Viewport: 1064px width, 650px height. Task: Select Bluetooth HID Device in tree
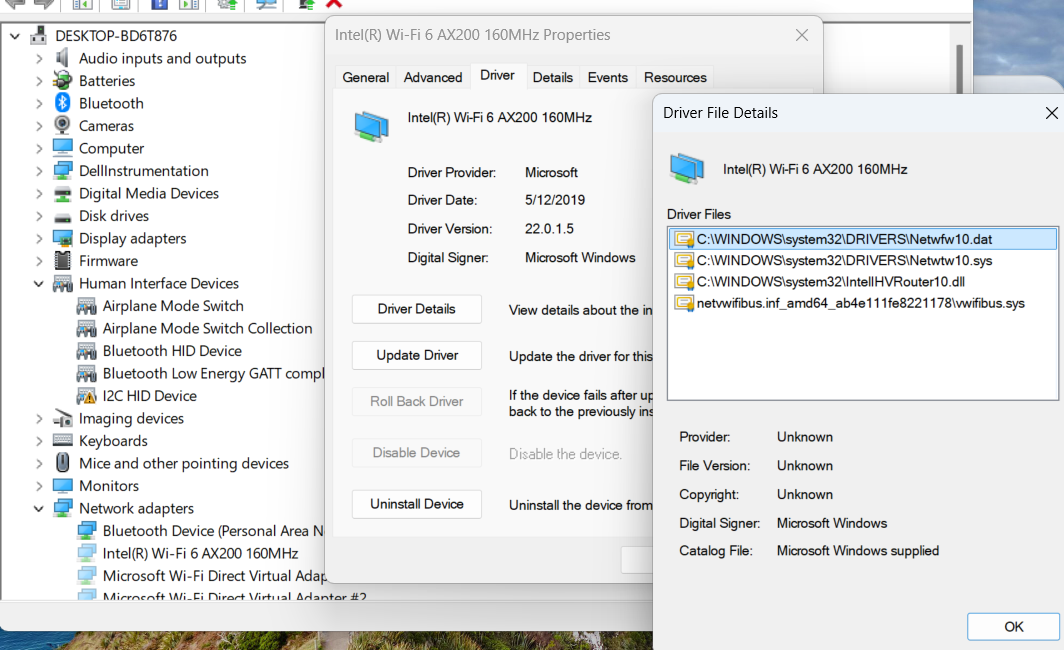172,351
